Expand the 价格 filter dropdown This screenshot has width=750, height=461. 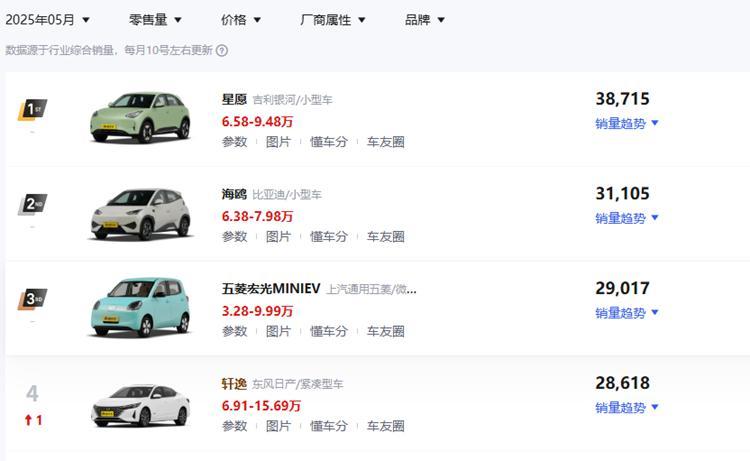pos(241,20)
